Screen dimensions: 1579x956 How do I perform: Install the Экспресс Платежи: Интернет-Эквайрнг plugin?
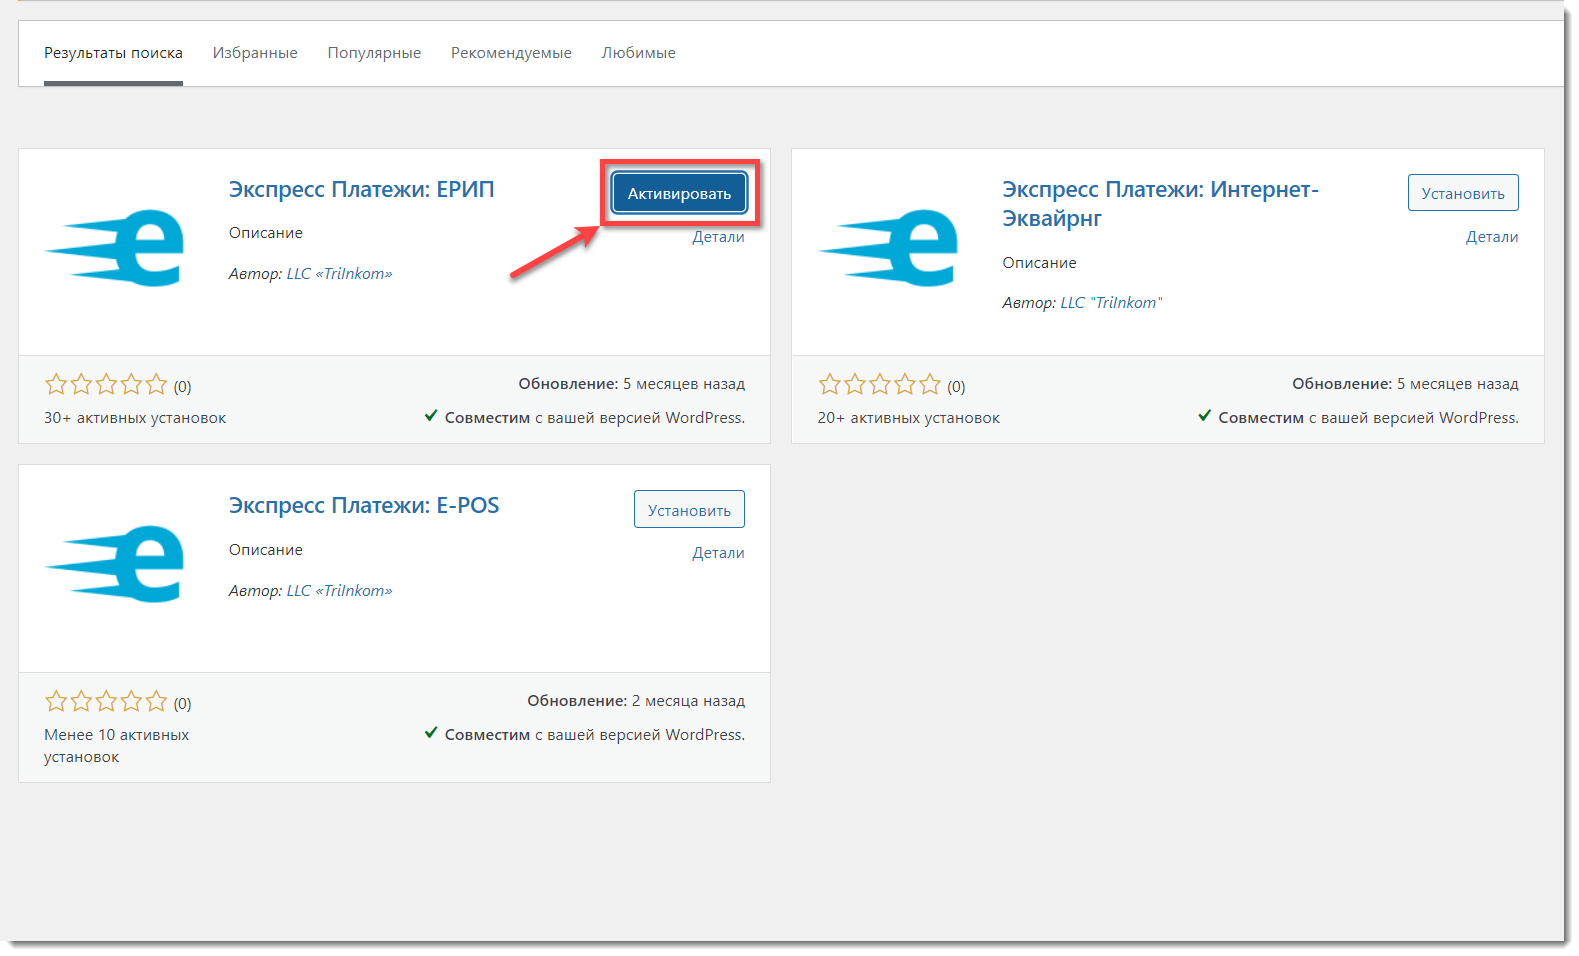[1463, 193]
